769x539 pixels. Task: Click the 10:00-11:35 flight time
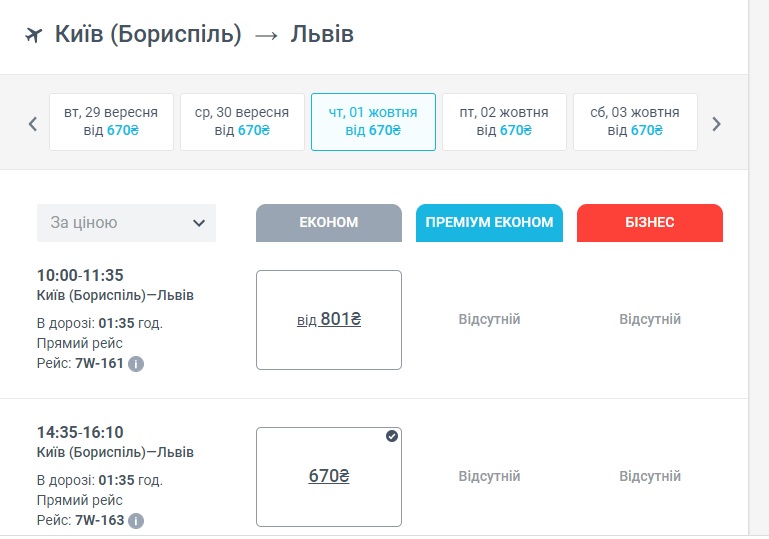(x=80, y=275)
